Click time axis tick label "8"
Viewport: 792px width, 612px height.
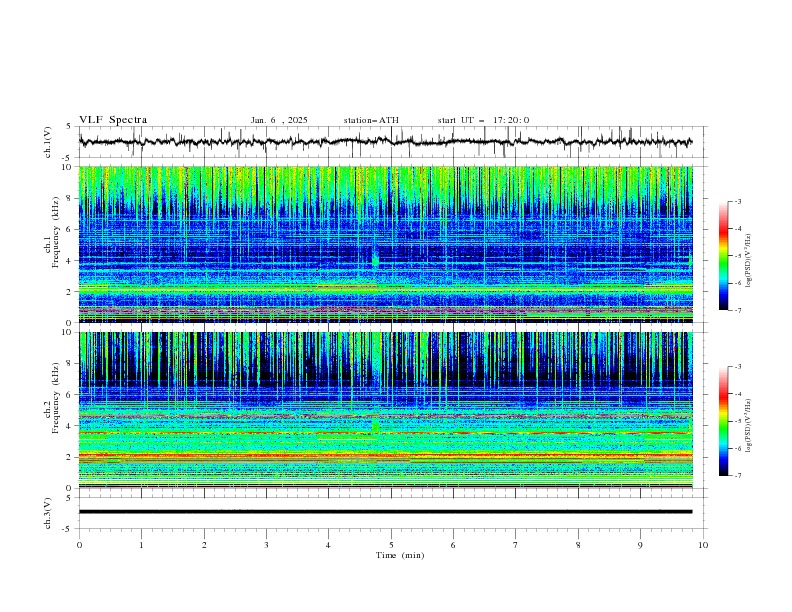(578, 545)
